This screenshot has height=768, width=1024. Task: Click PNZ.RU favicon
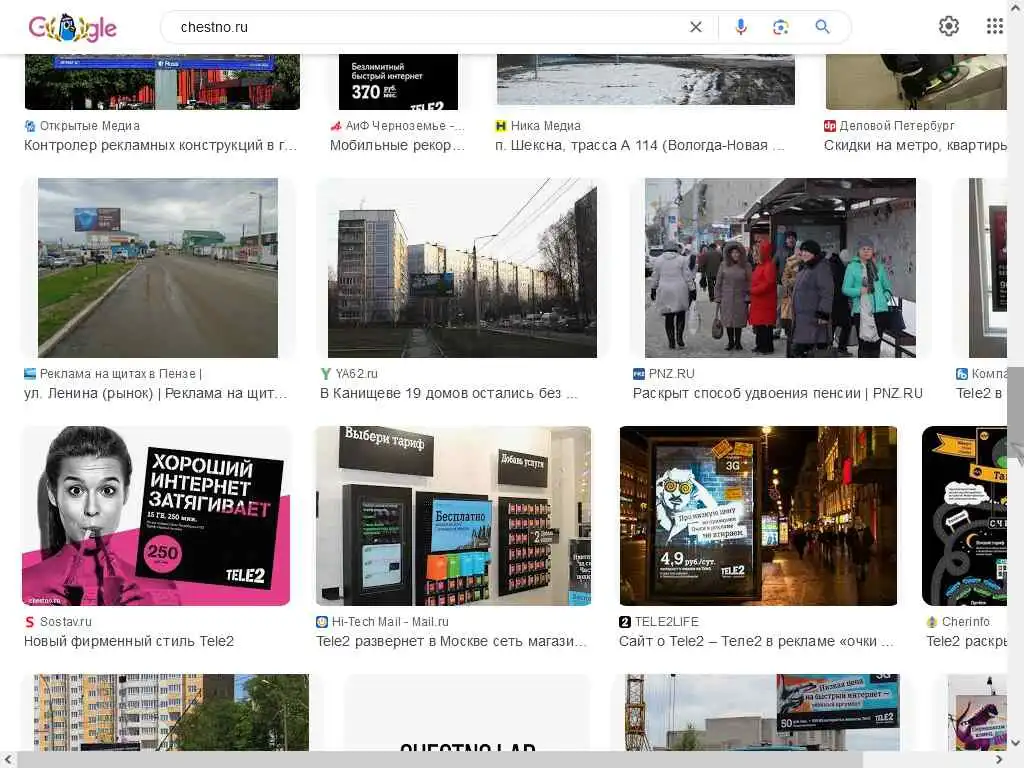[x=639, y=374]
